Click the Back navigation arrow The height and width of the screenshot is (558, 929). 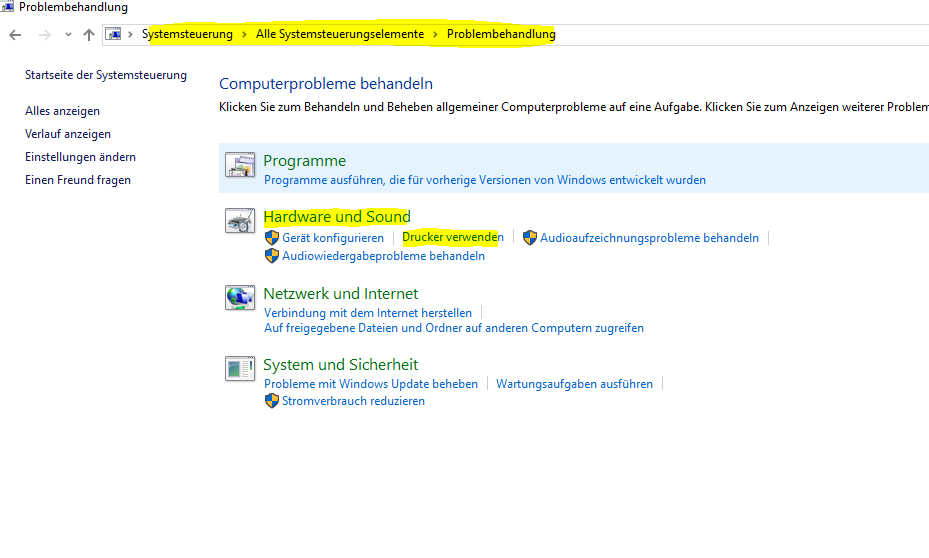tap(15, 35)
